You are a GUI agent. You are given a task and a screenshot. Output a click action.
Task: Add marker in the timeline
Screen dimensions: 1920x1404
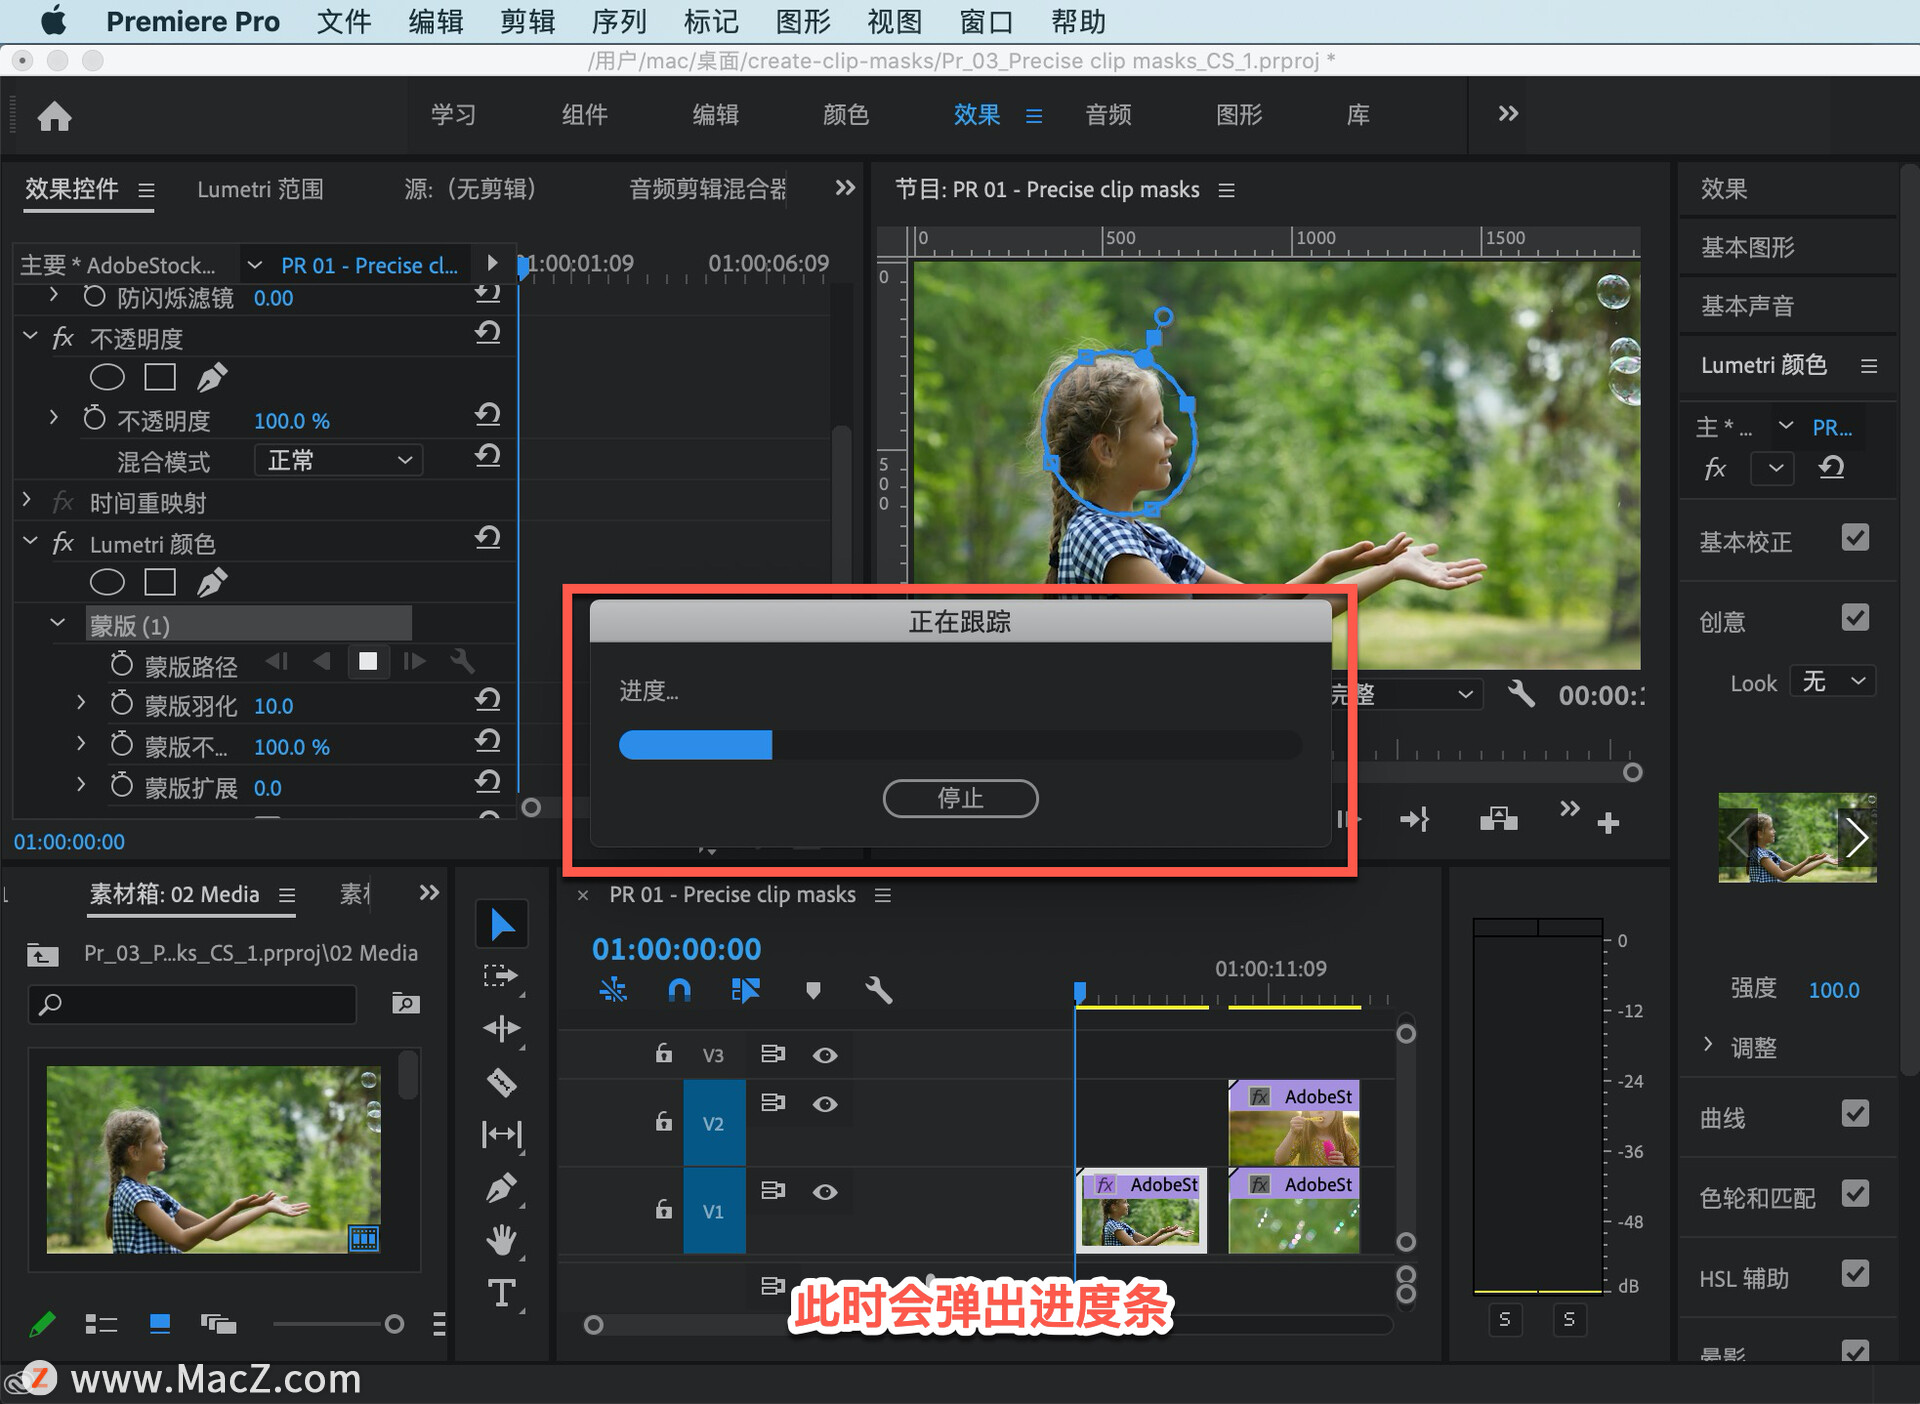[x=813, y=991]
